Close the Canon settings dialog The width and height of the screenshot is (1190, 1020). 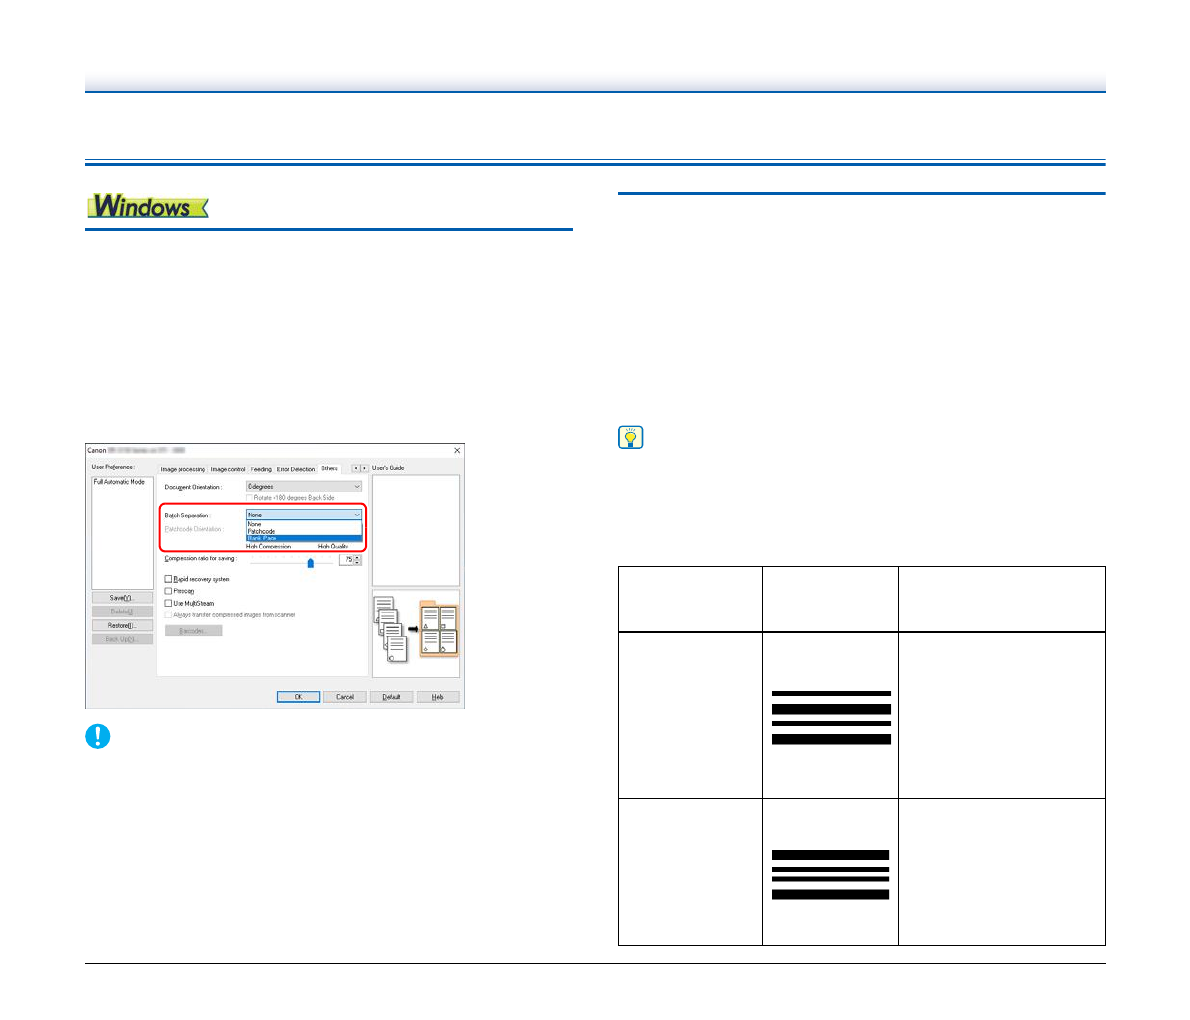click(458, 451)
